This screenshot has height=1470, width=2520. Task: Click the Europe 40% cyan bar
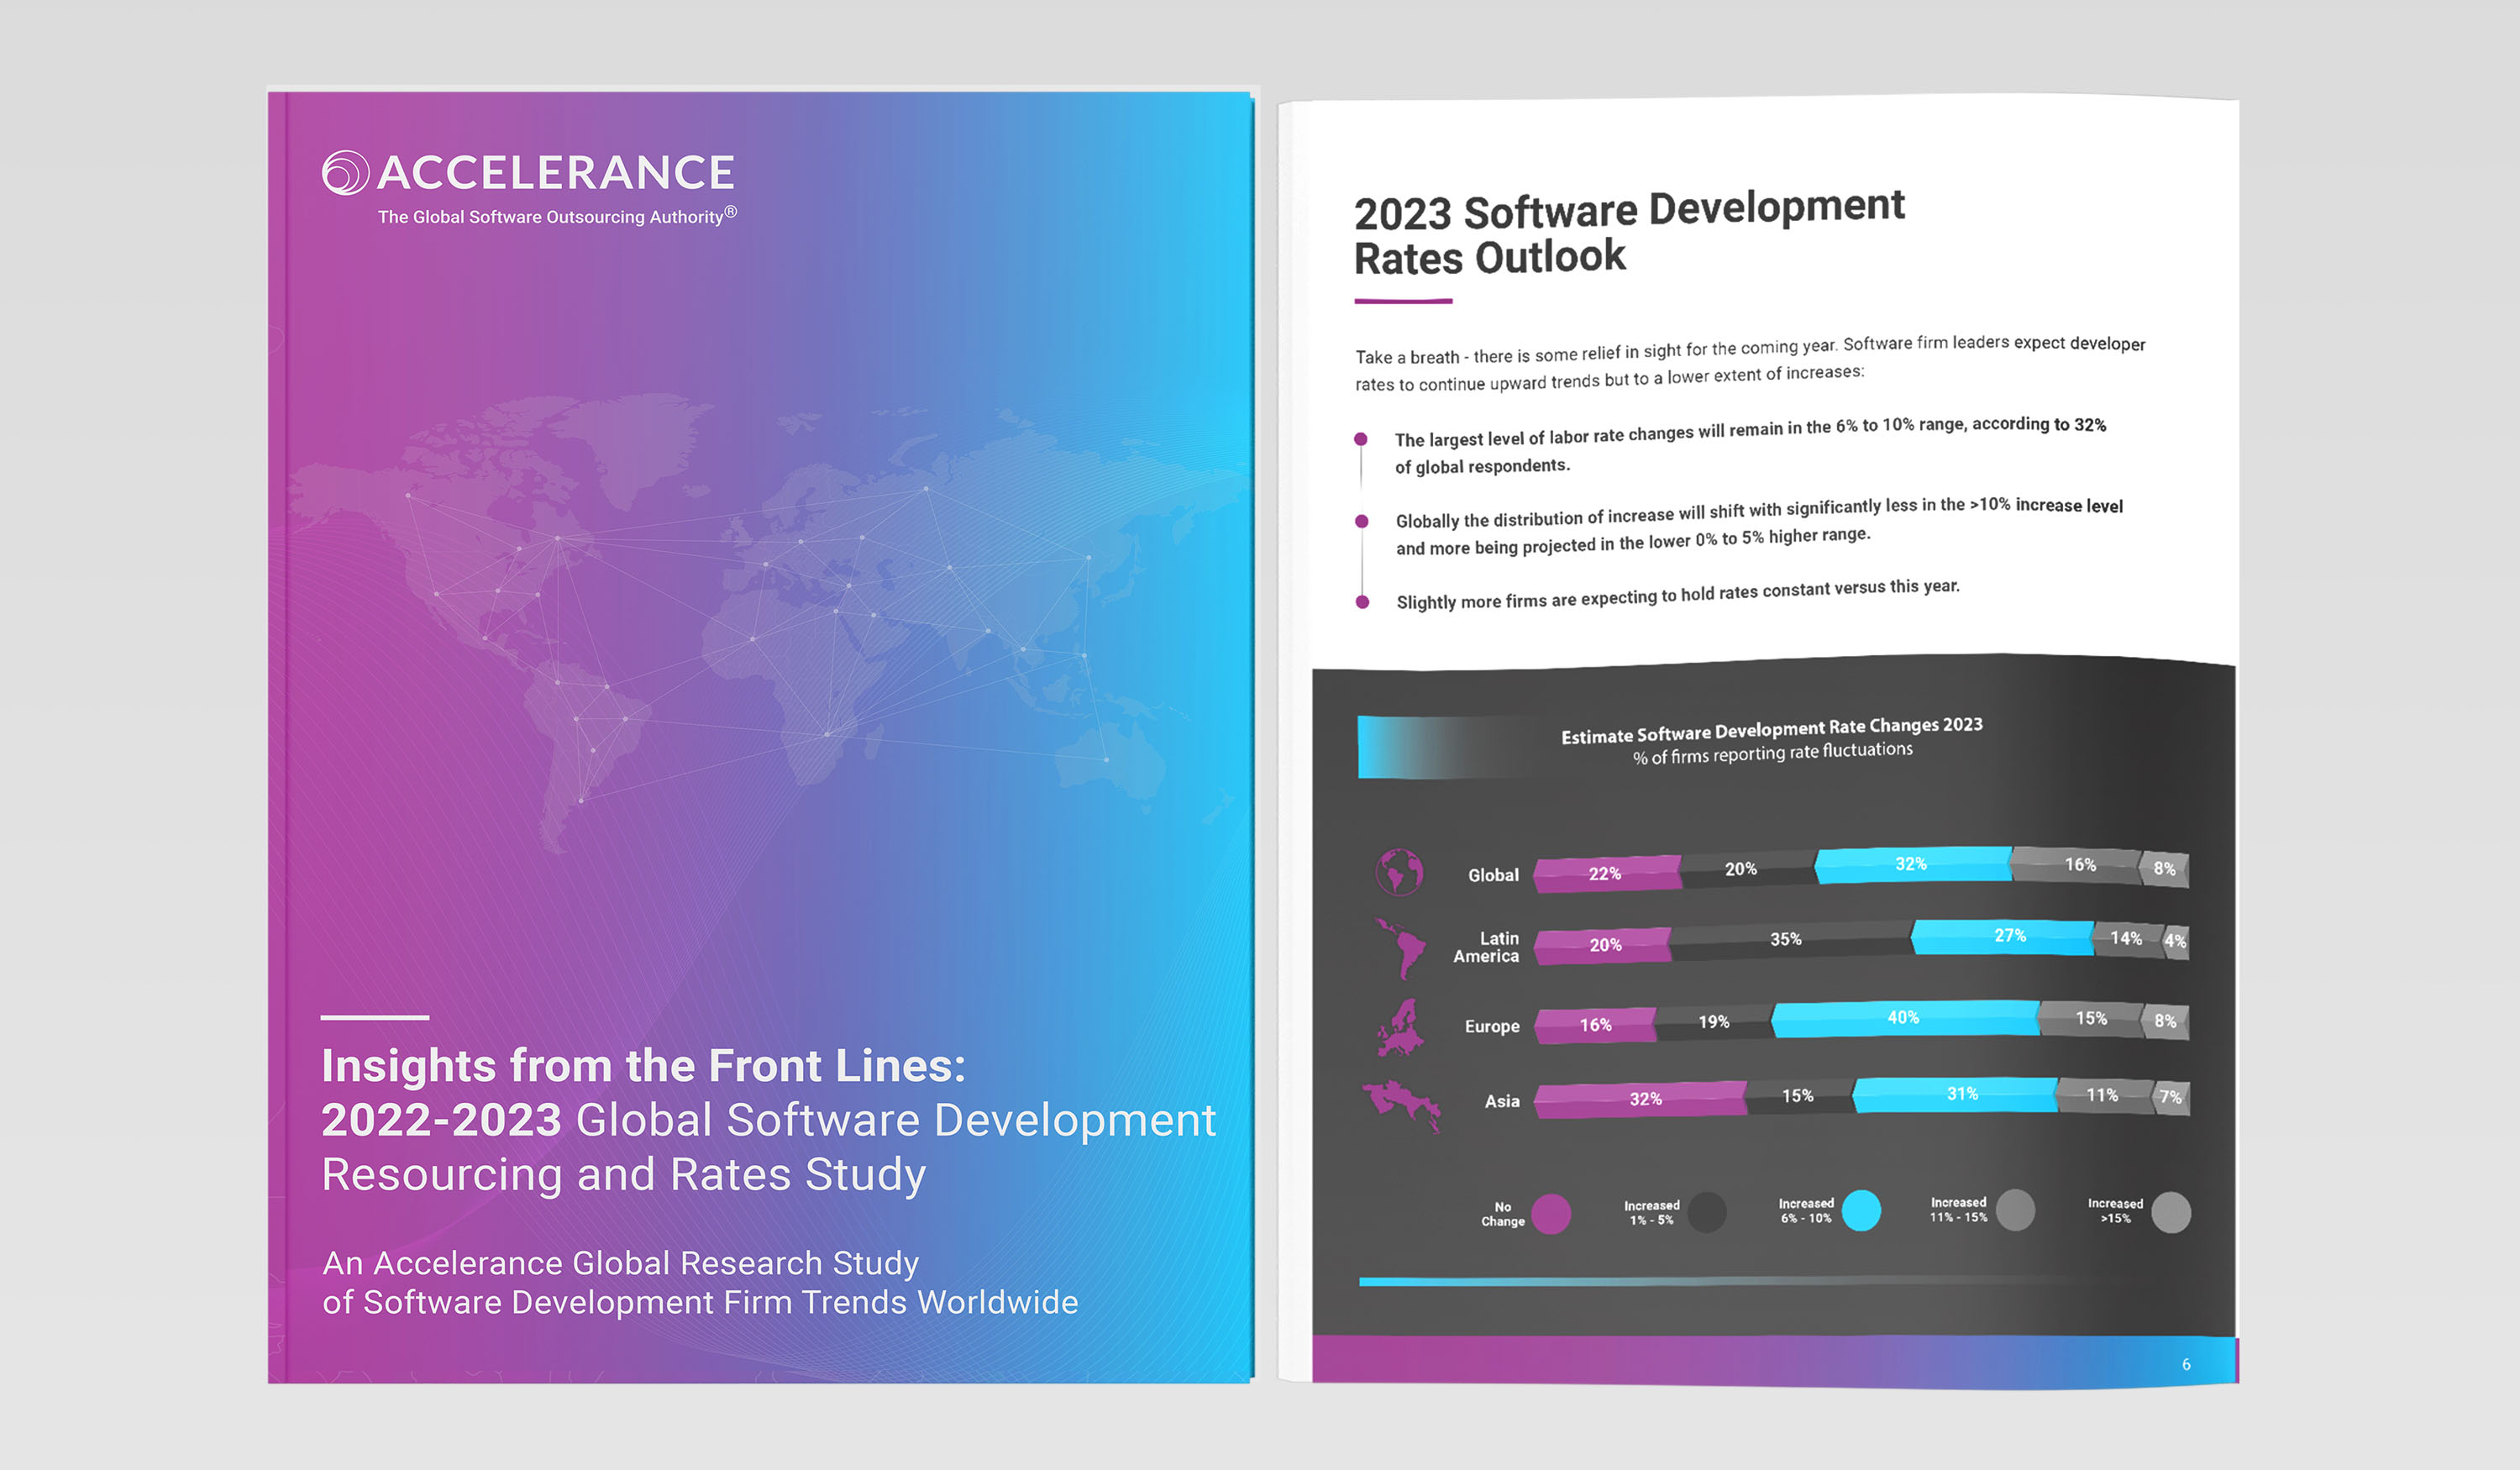pos(1905,1018)
